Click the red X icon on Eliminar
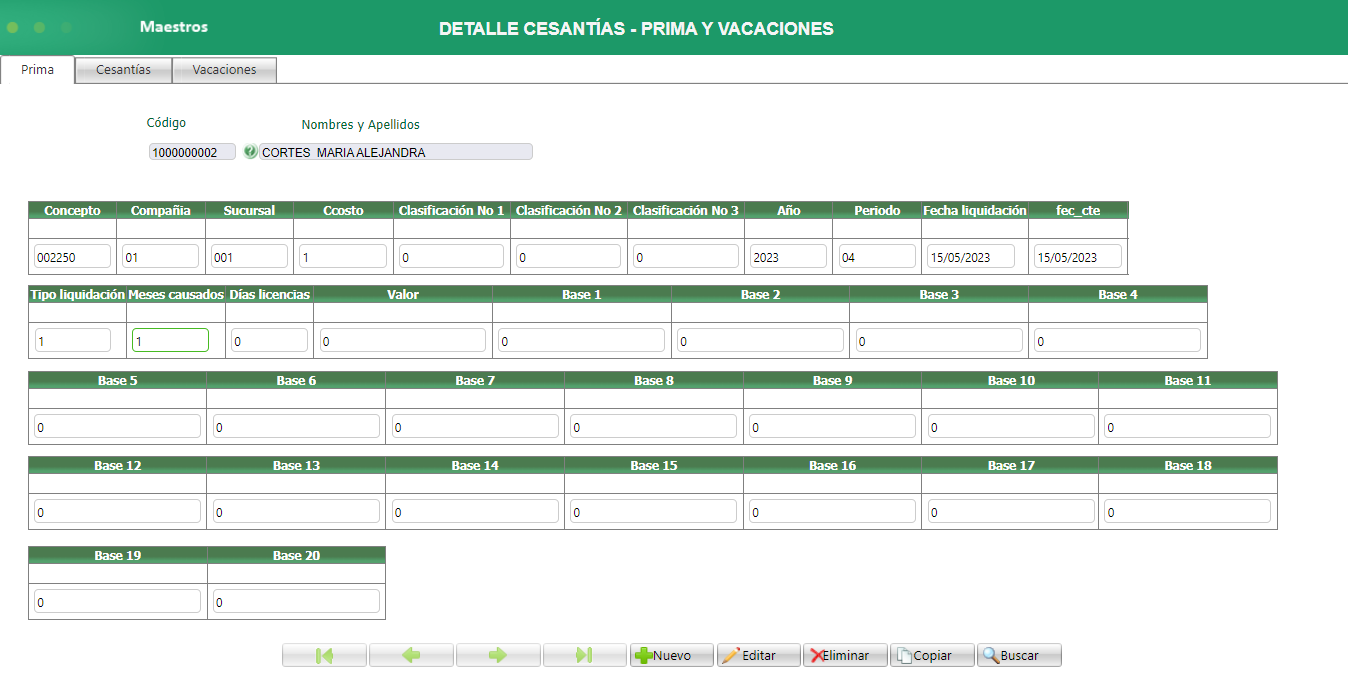Viewport: 1348px width, 691px height. 817,655
